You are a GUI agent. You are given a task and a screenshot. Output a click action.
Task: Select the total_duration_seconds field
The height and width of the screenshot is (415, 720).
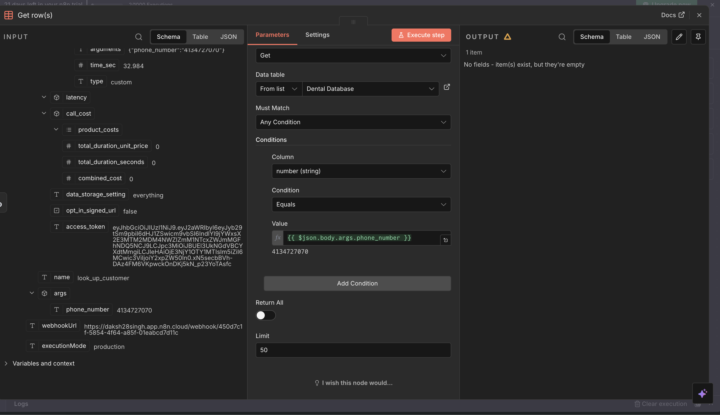111,162
